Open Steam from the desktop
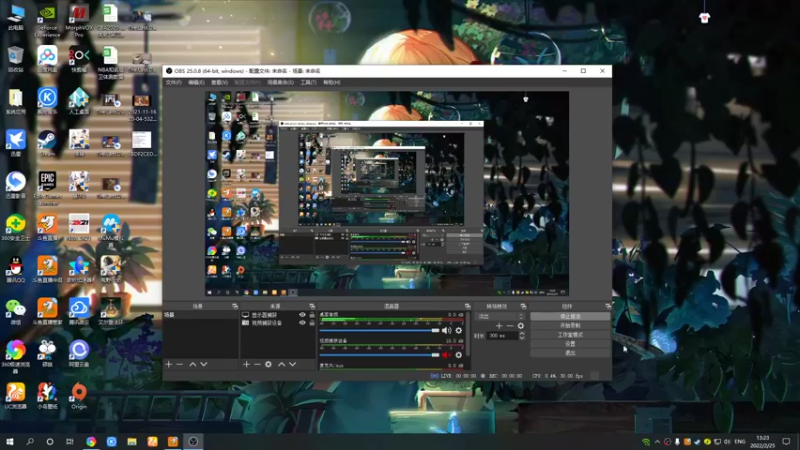This screenshot has height=450, width=800. (x=47, y=143)
